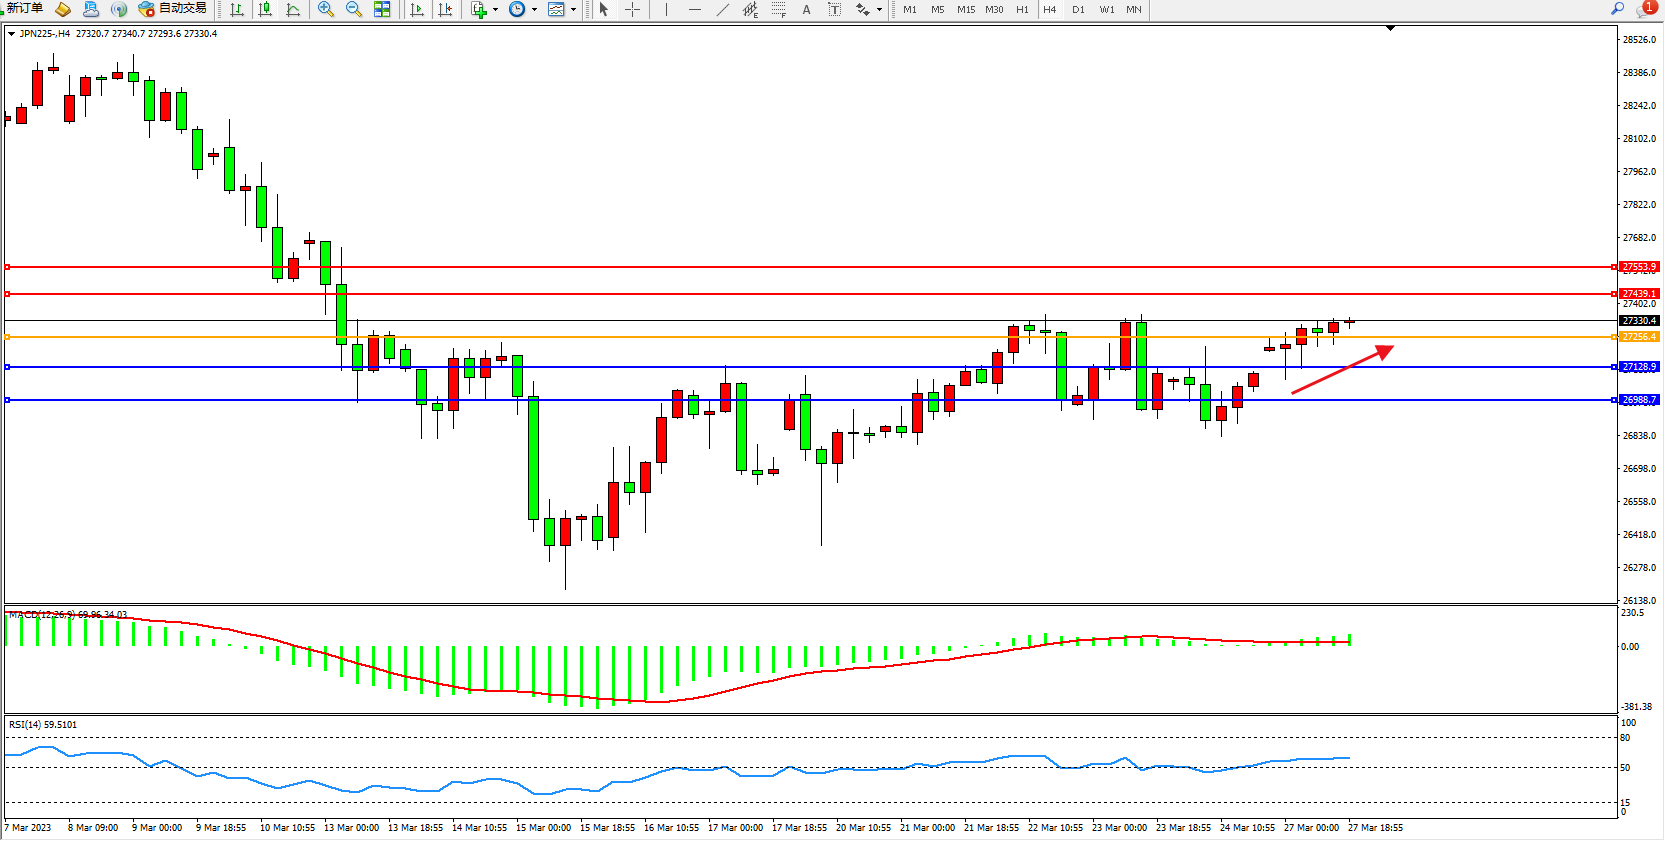Screen dimensions: 1665x841
Task: Click the New Order button
Action: [24, 9]
